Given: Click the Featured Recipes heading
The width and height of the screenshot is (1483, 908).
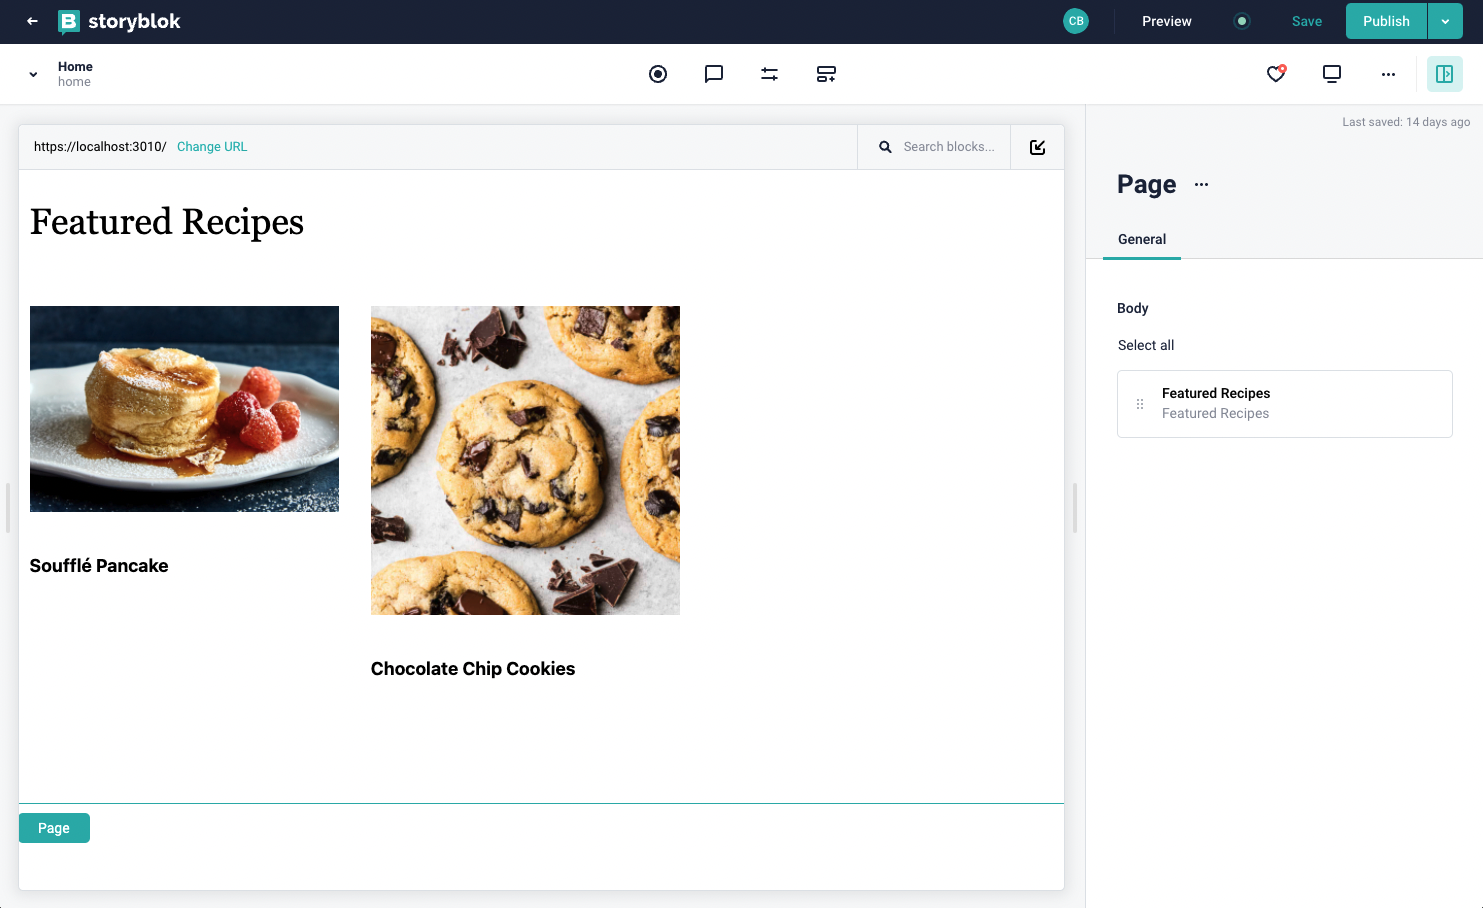Looking at the screenshot, I should click(167, 222).
